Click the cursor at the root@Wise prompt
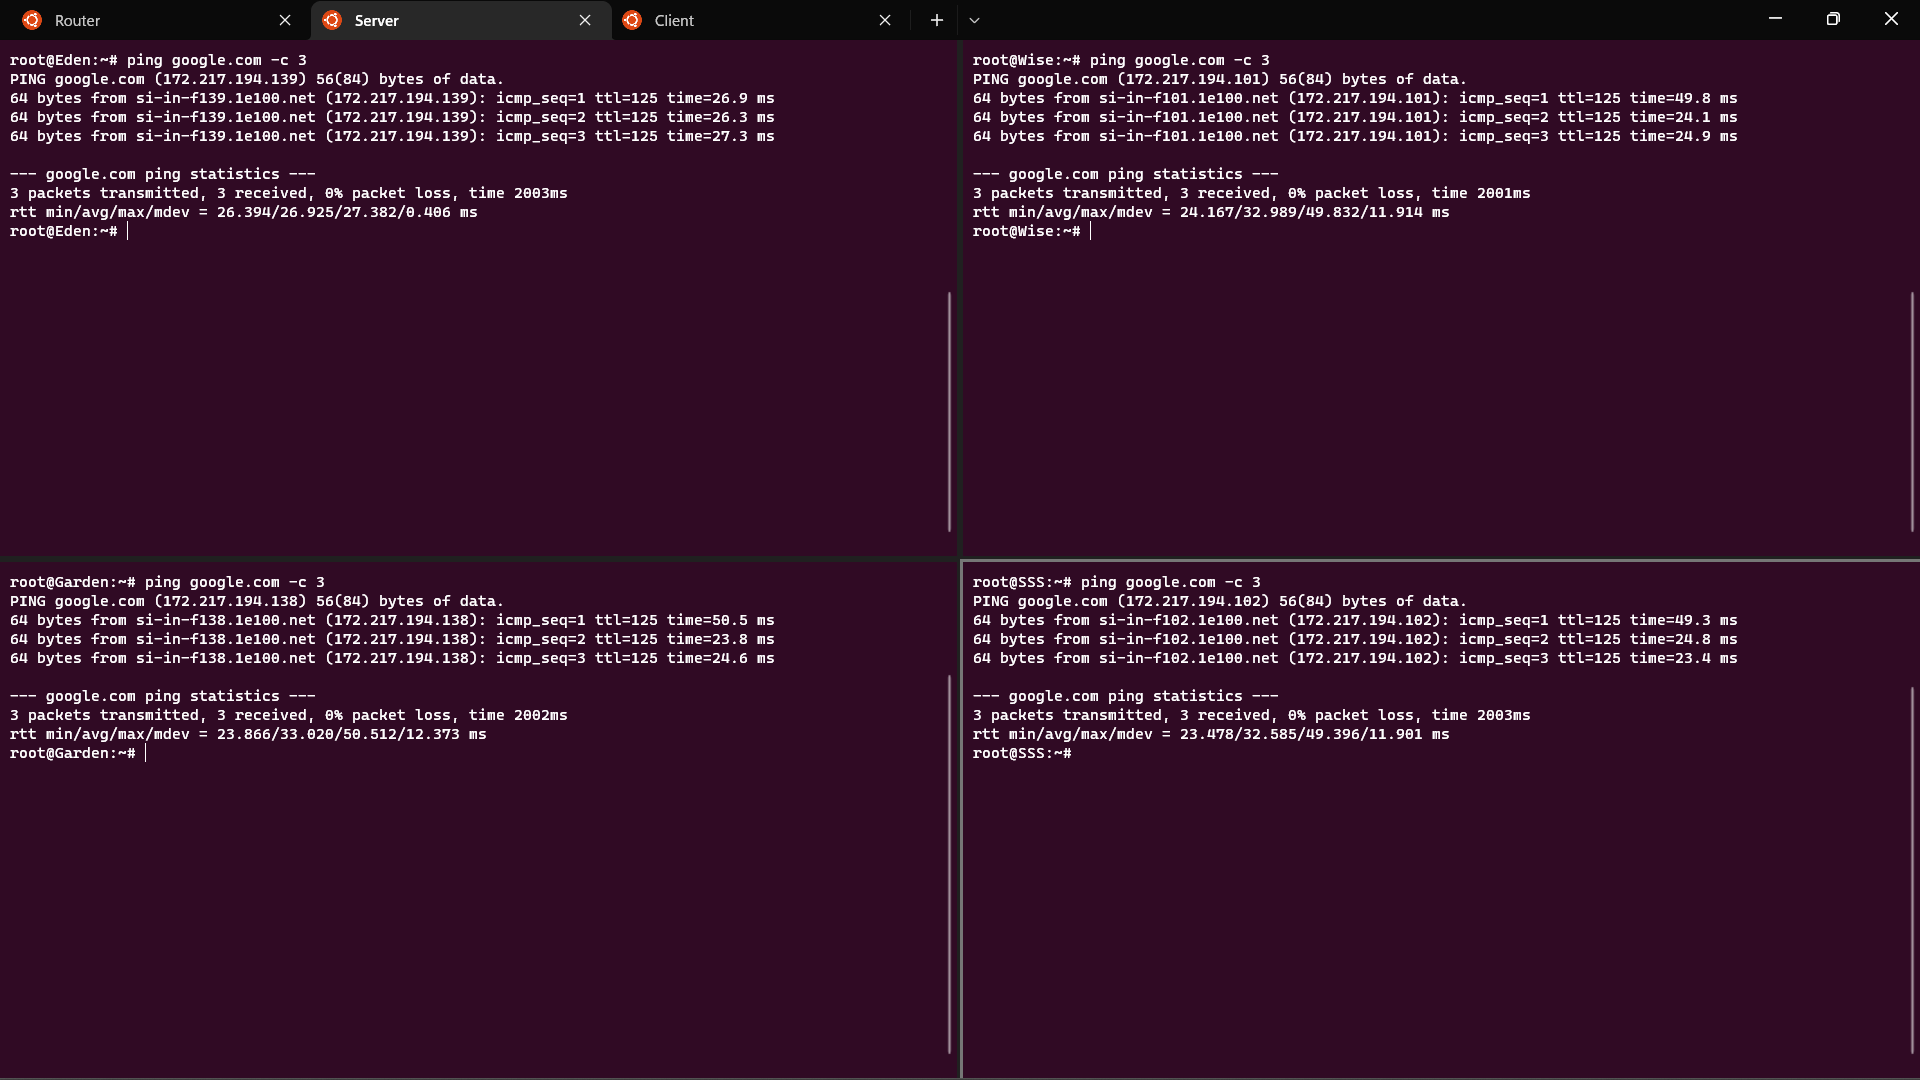The height and width of the screenshot is (1080, 1920). click(1089, 230)
